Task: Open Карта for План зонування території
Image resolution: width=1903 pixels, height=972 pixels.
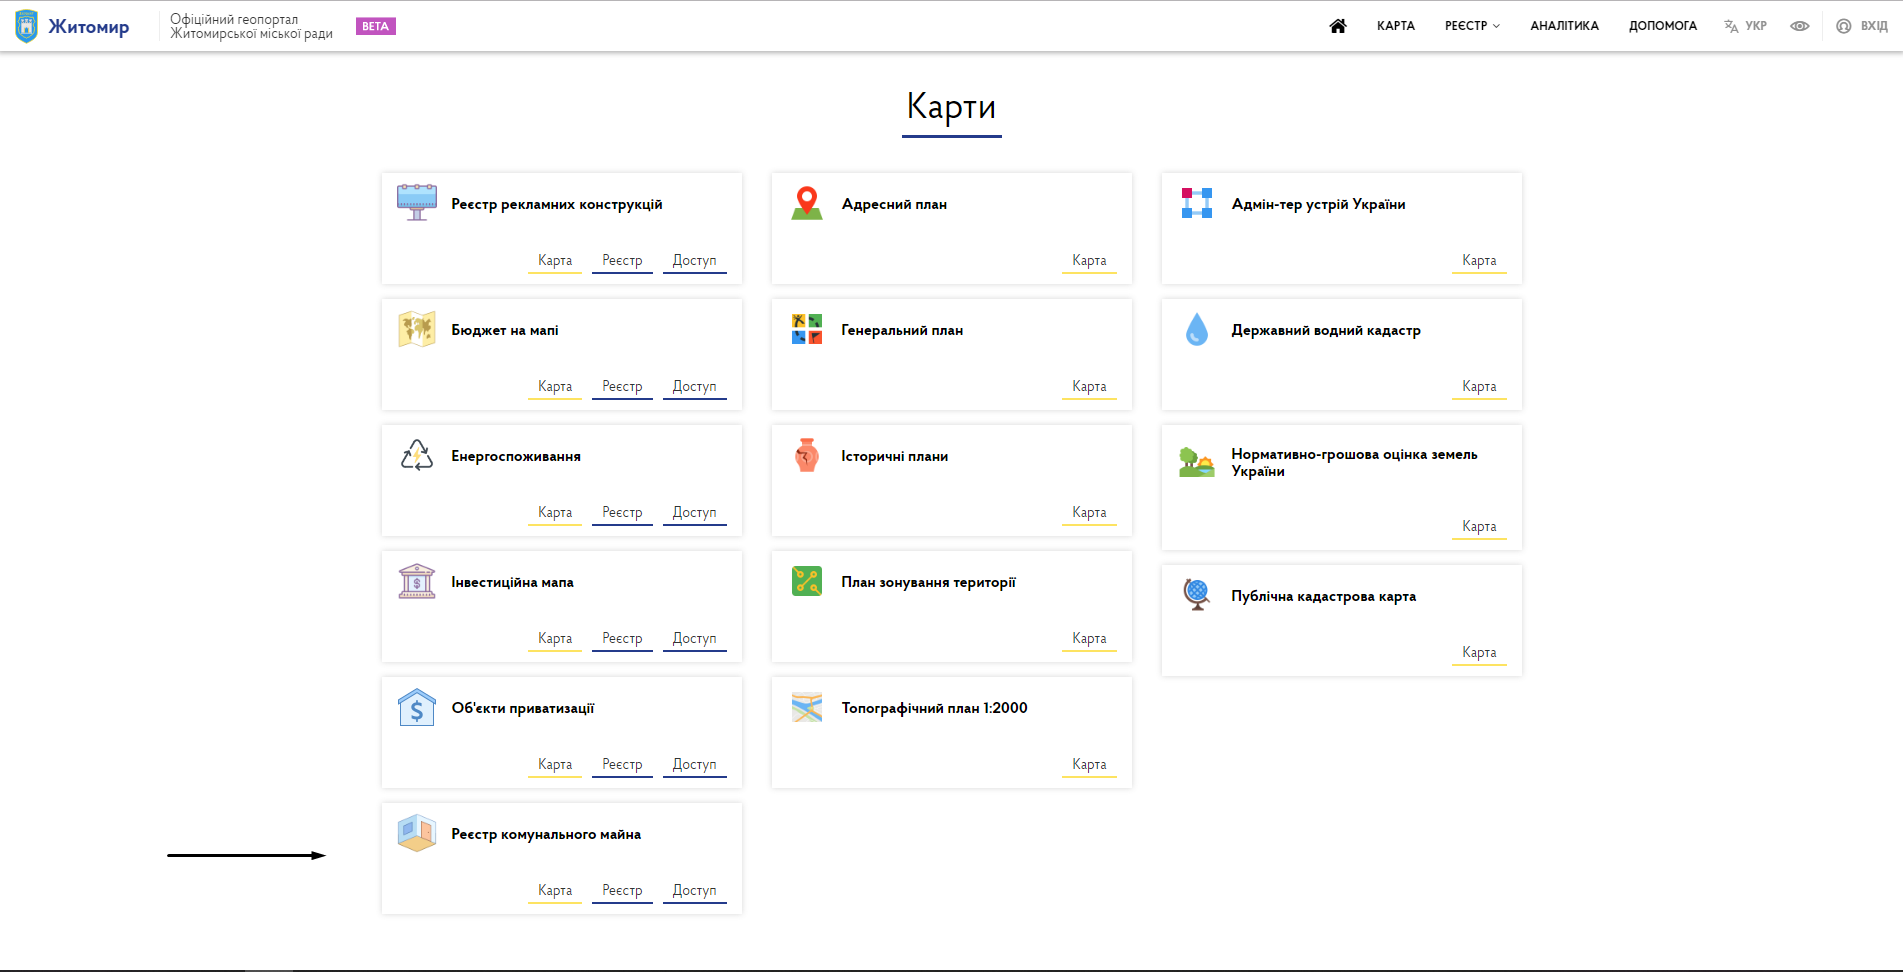Action: click(1089, 639)
